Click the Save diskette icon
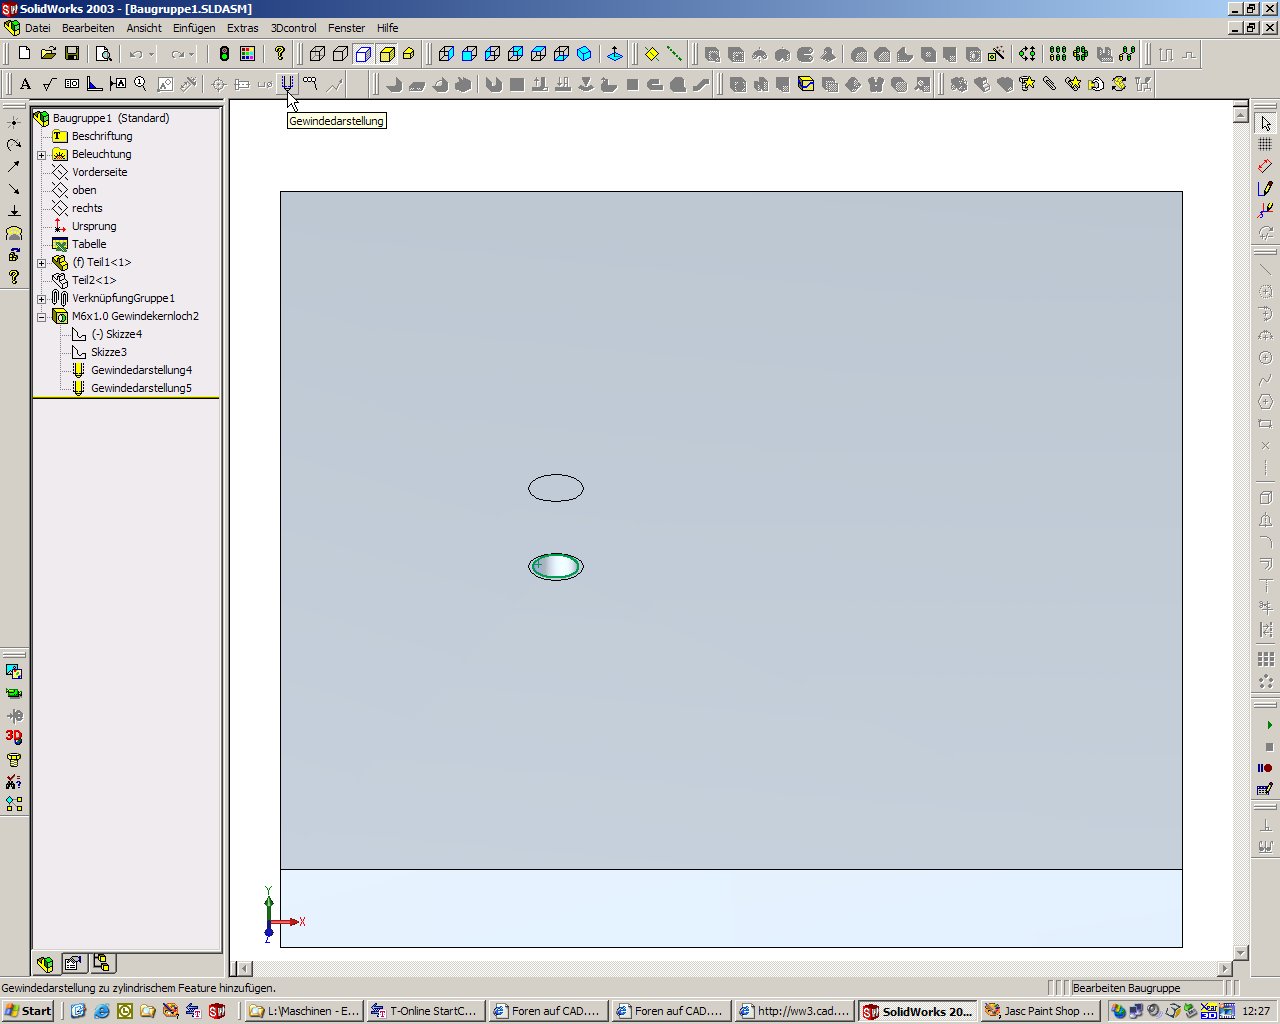This screenshot has width=1280, height=1024. 72,54
